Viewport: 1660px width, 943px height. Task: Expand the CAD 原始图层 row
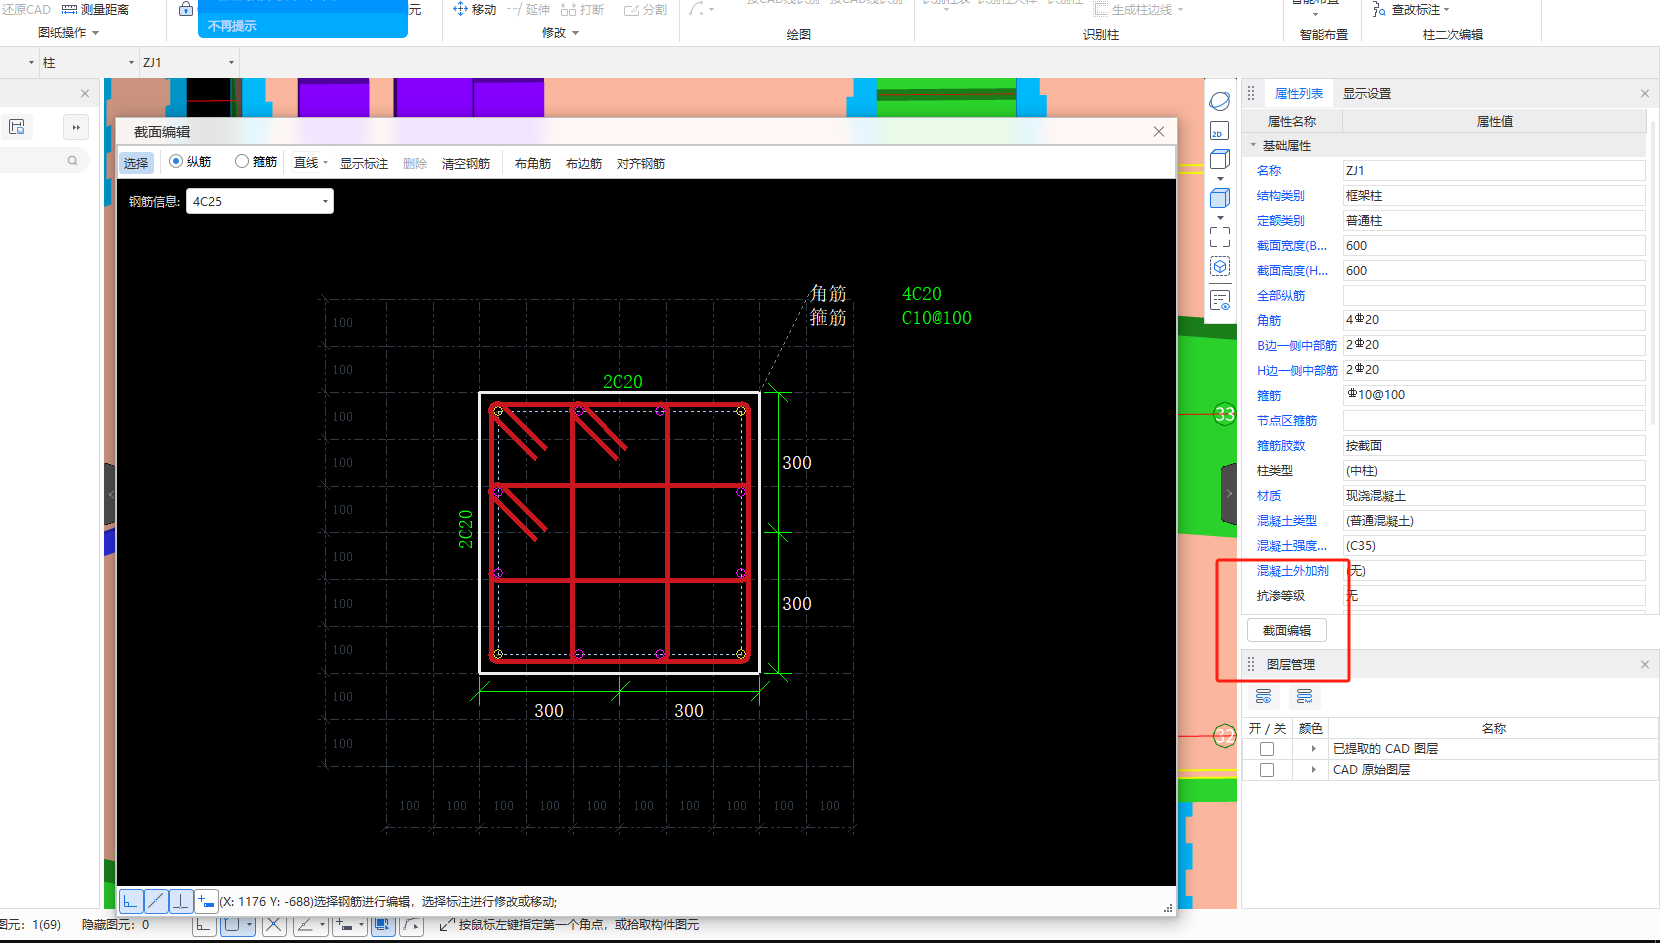(1313, 770)
